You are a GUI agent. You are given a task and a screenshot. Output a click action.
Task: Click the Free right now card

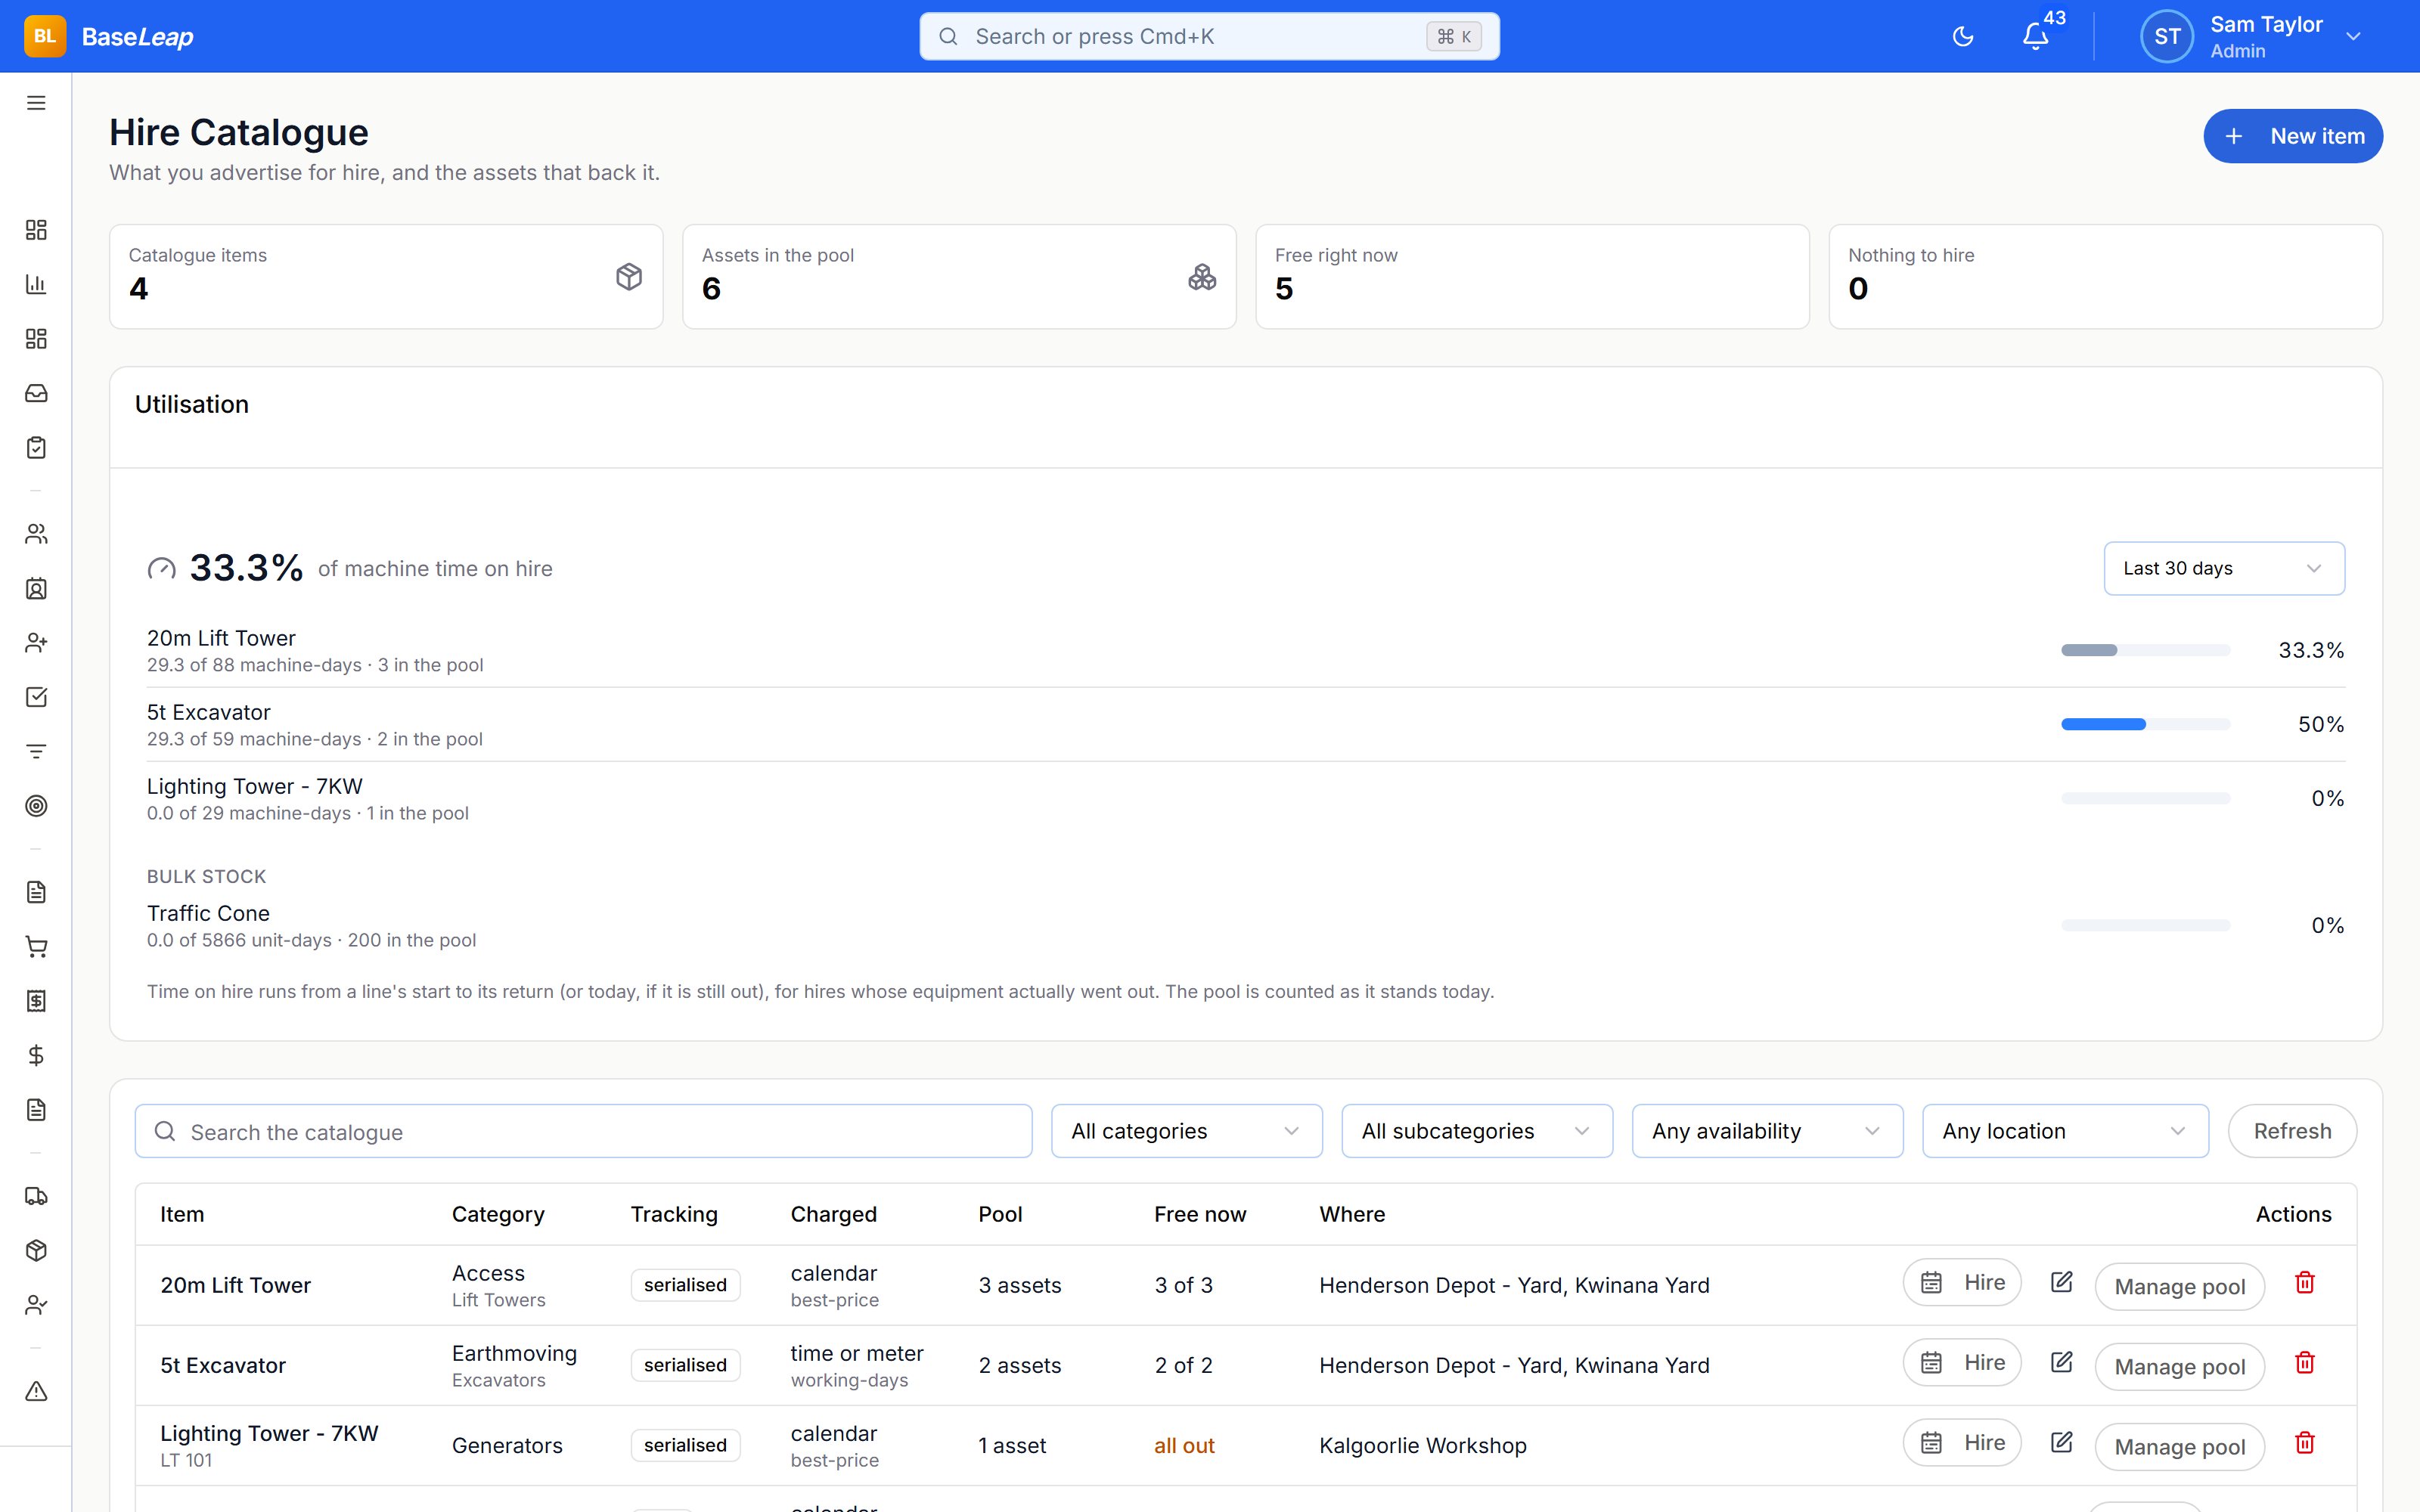pyautogui.click(x=1532, y=276)
